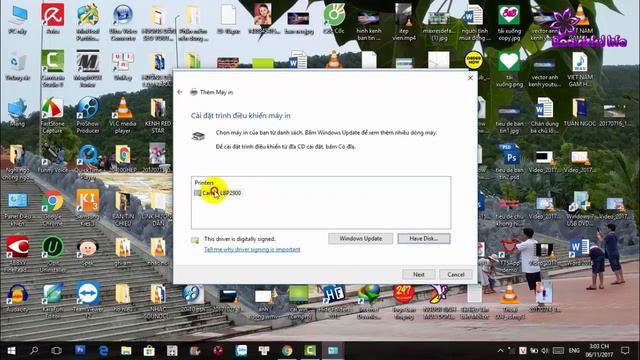Viewport: 640px width, 360px height.
Task: Close the Thêm Máy in dialog
Action: [470, 78]
